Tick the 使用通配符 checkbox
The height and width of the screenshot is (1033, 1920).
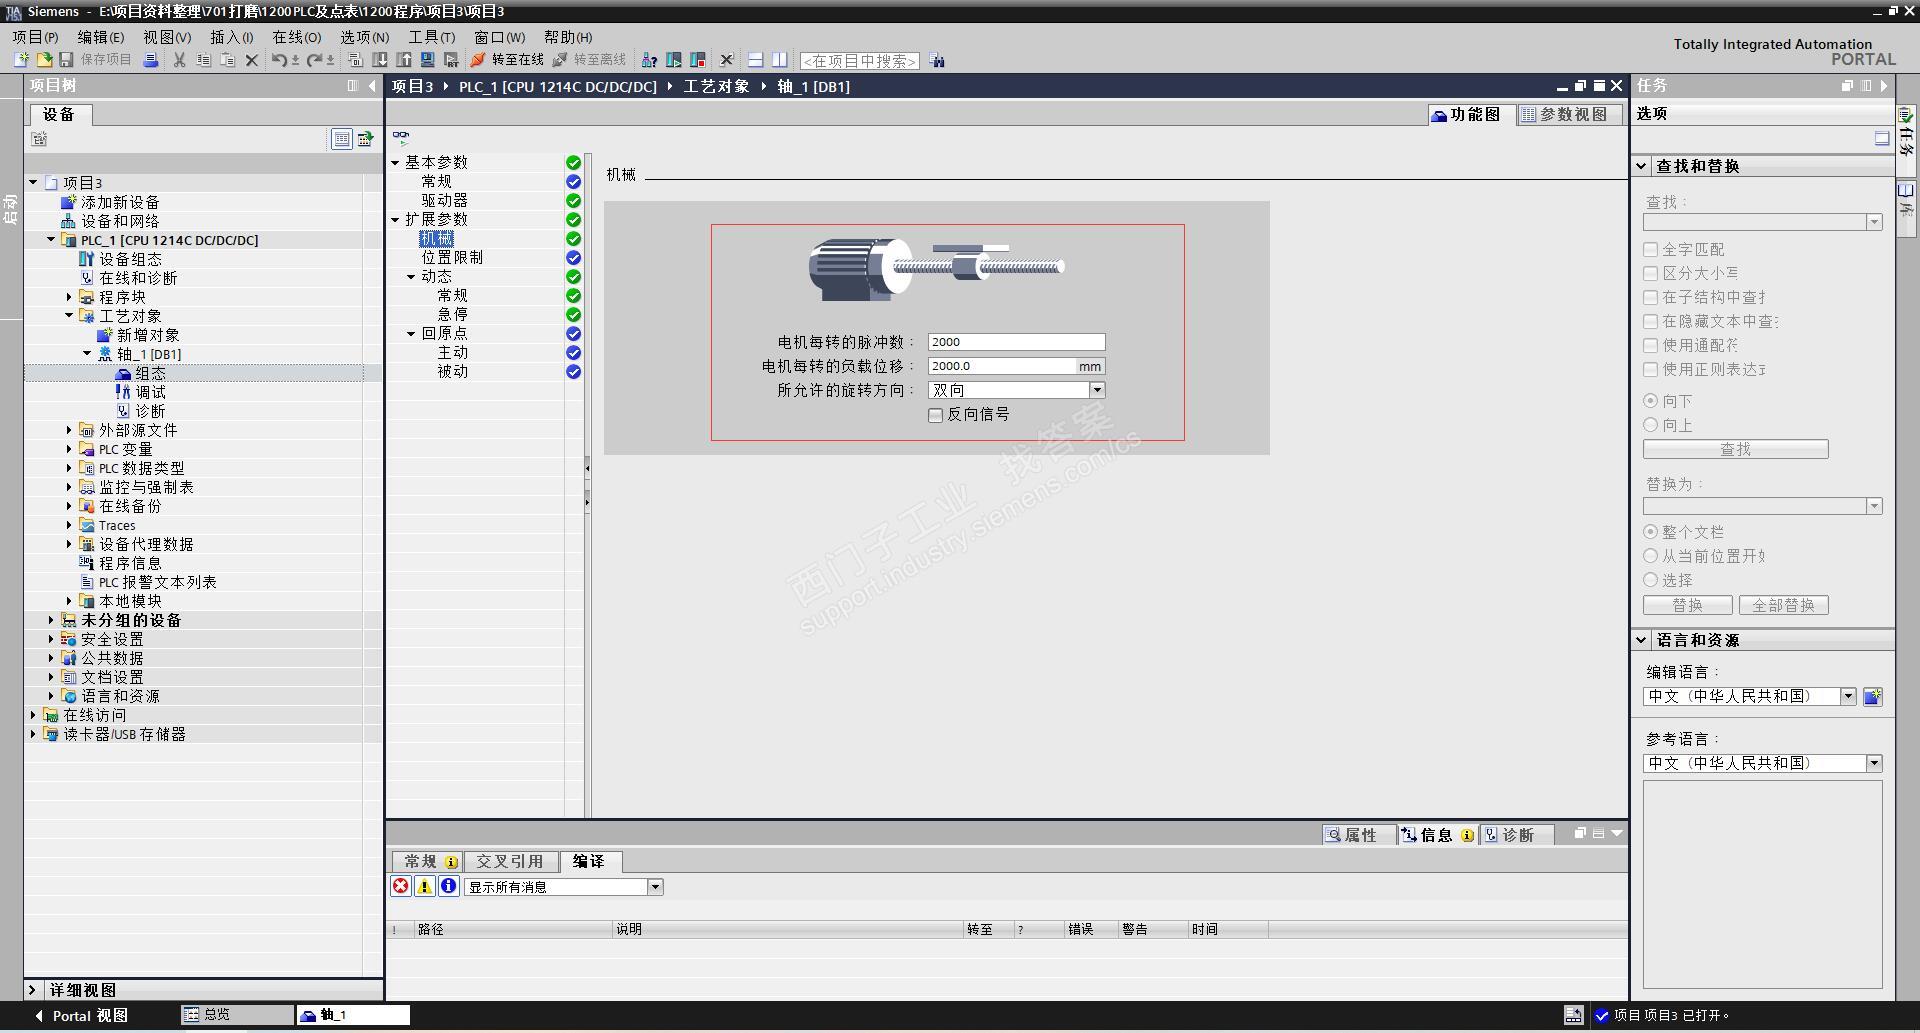pos(1651,345)
